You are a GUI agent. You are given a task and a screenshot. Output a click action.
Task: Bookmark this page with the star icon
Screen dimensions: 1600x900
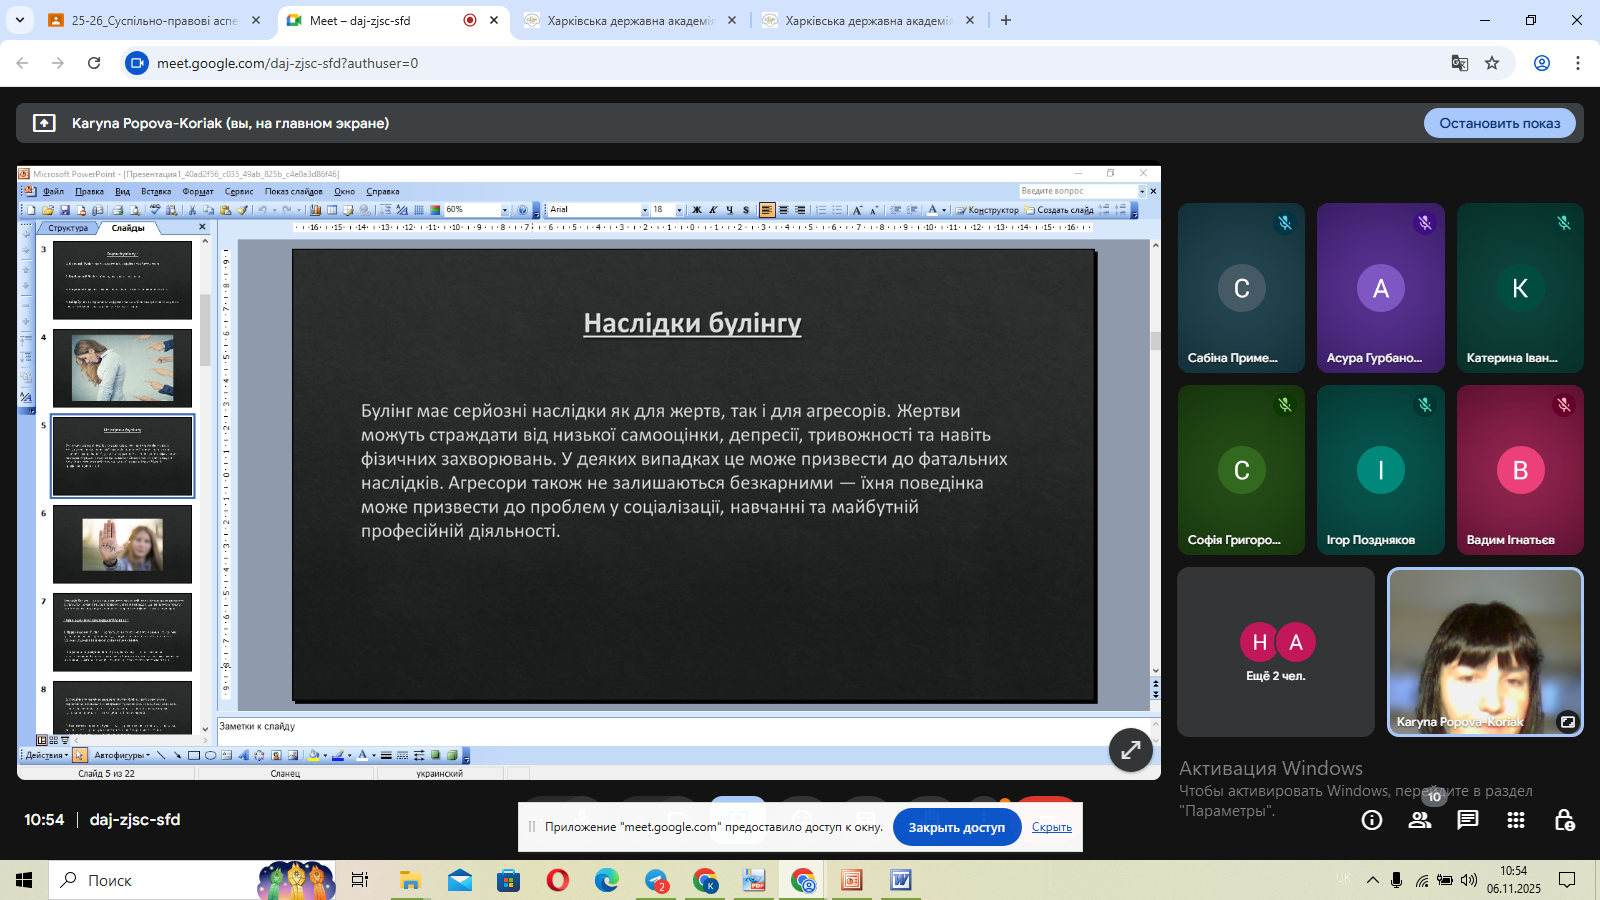1492,63
